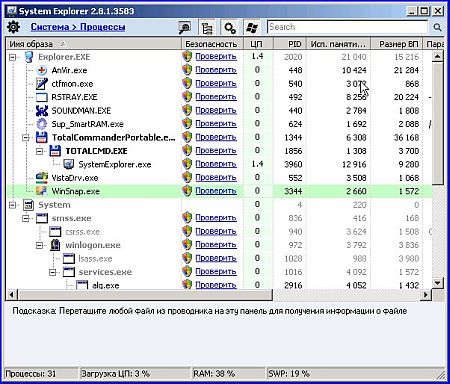Sort by ЦП column header
The height and width of the screenshot is (384, 450).
[258, 44]
